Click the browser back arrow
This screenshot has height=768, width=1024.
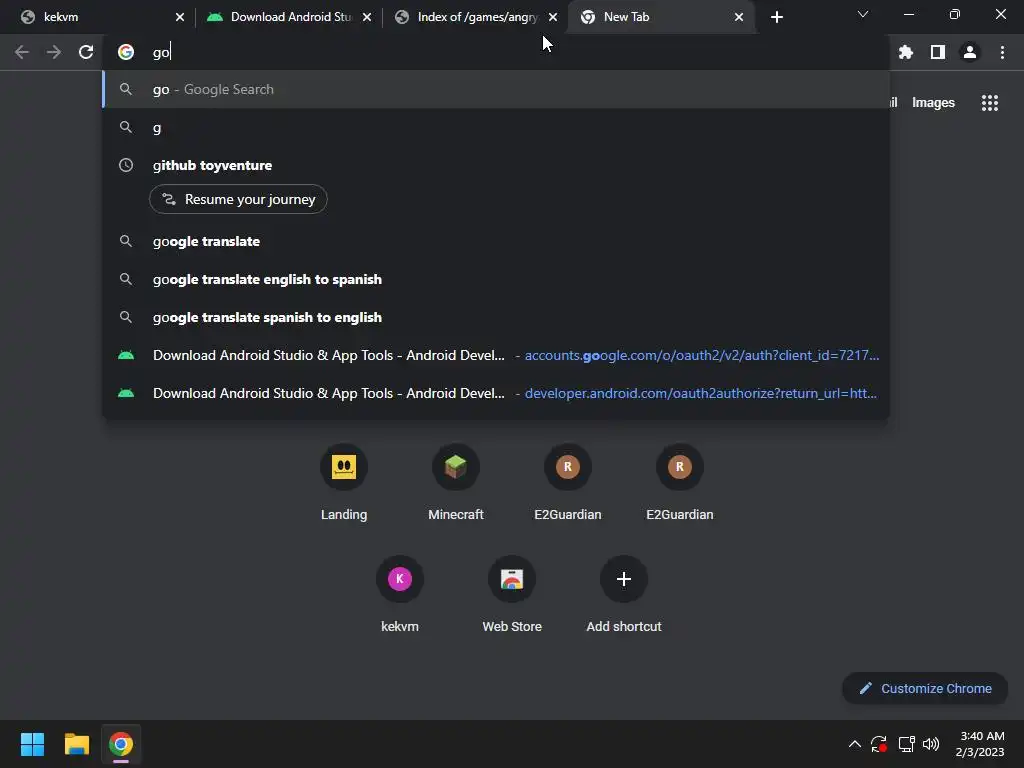click(22, 52)
